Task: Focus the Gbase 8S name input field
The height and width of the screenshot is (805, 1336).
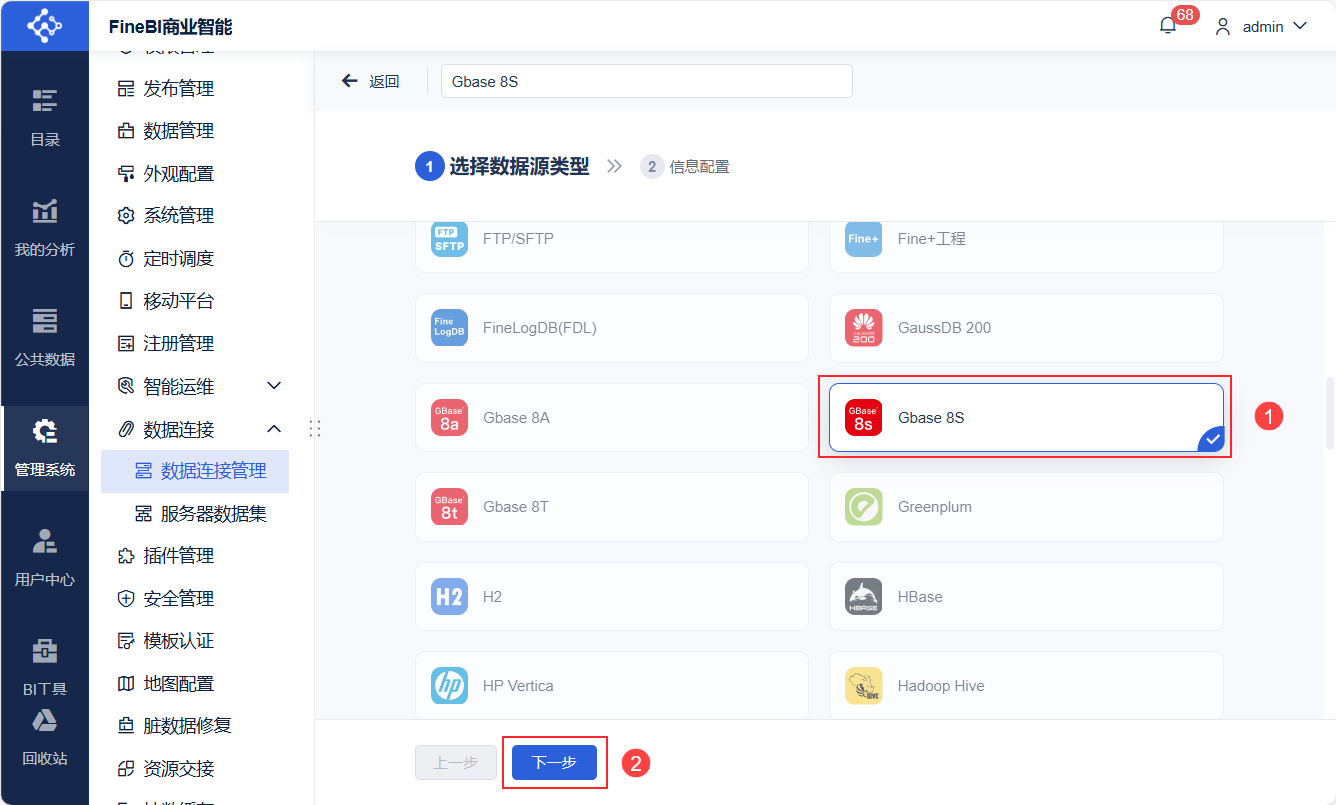Action: pos(647,81)
